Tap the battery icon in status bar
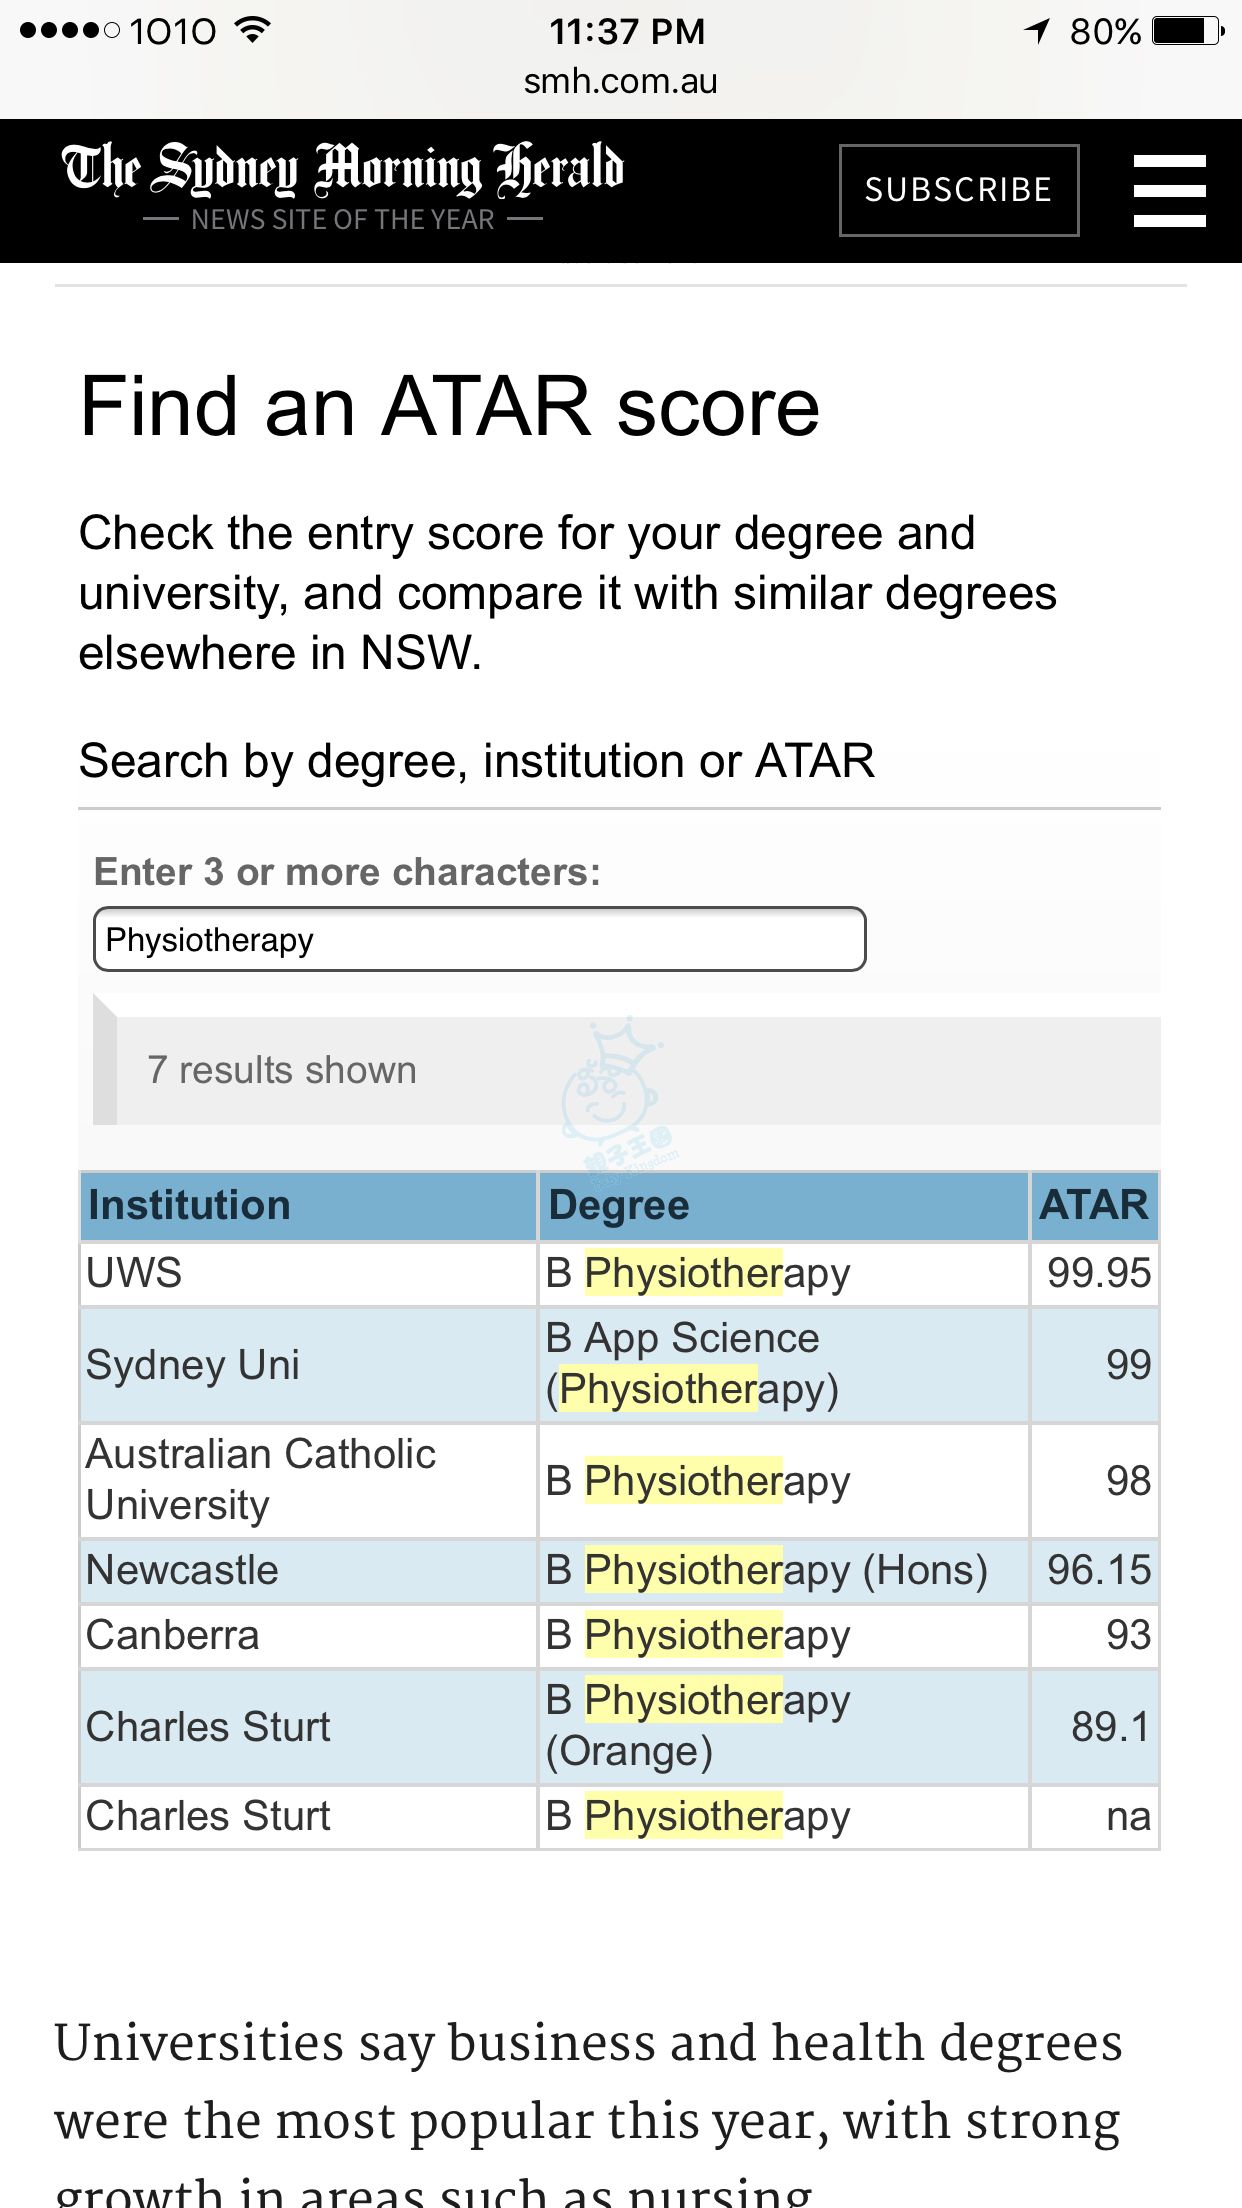Viewport: 1242px width, 2208px height. (1187, 31)
